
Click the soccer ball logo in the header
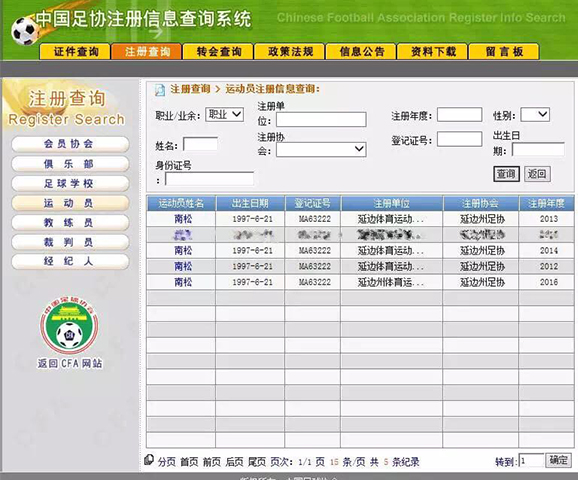point(24,31)
